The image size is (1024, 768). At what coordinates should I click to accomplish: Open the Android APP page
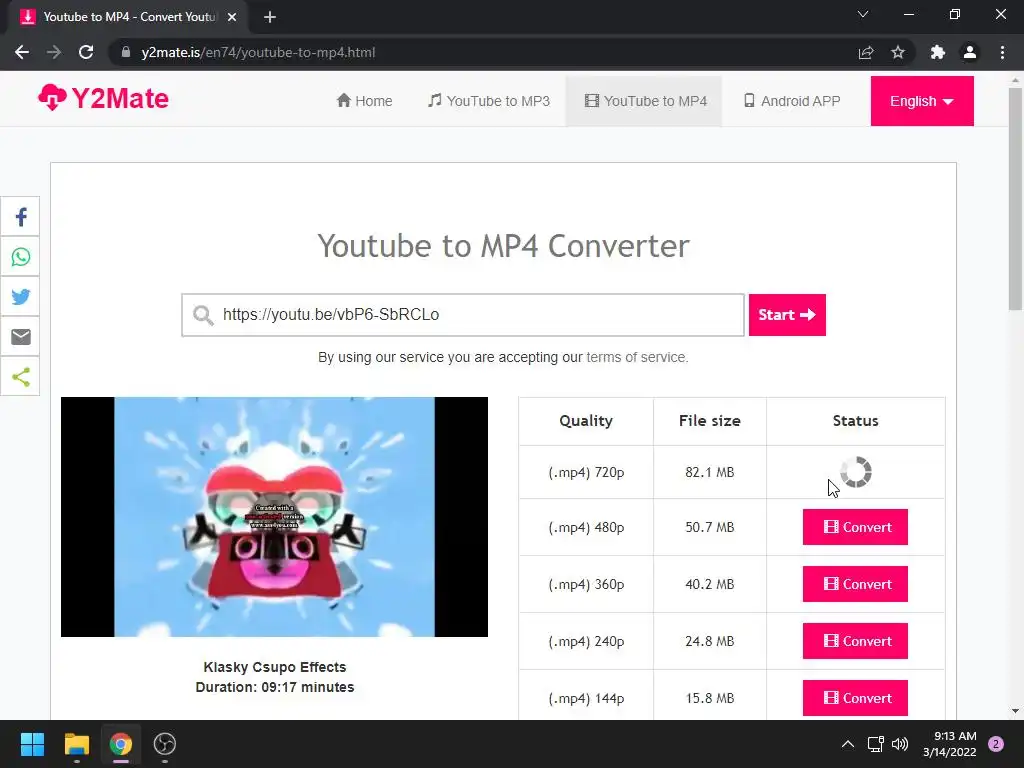coord(792,101)
